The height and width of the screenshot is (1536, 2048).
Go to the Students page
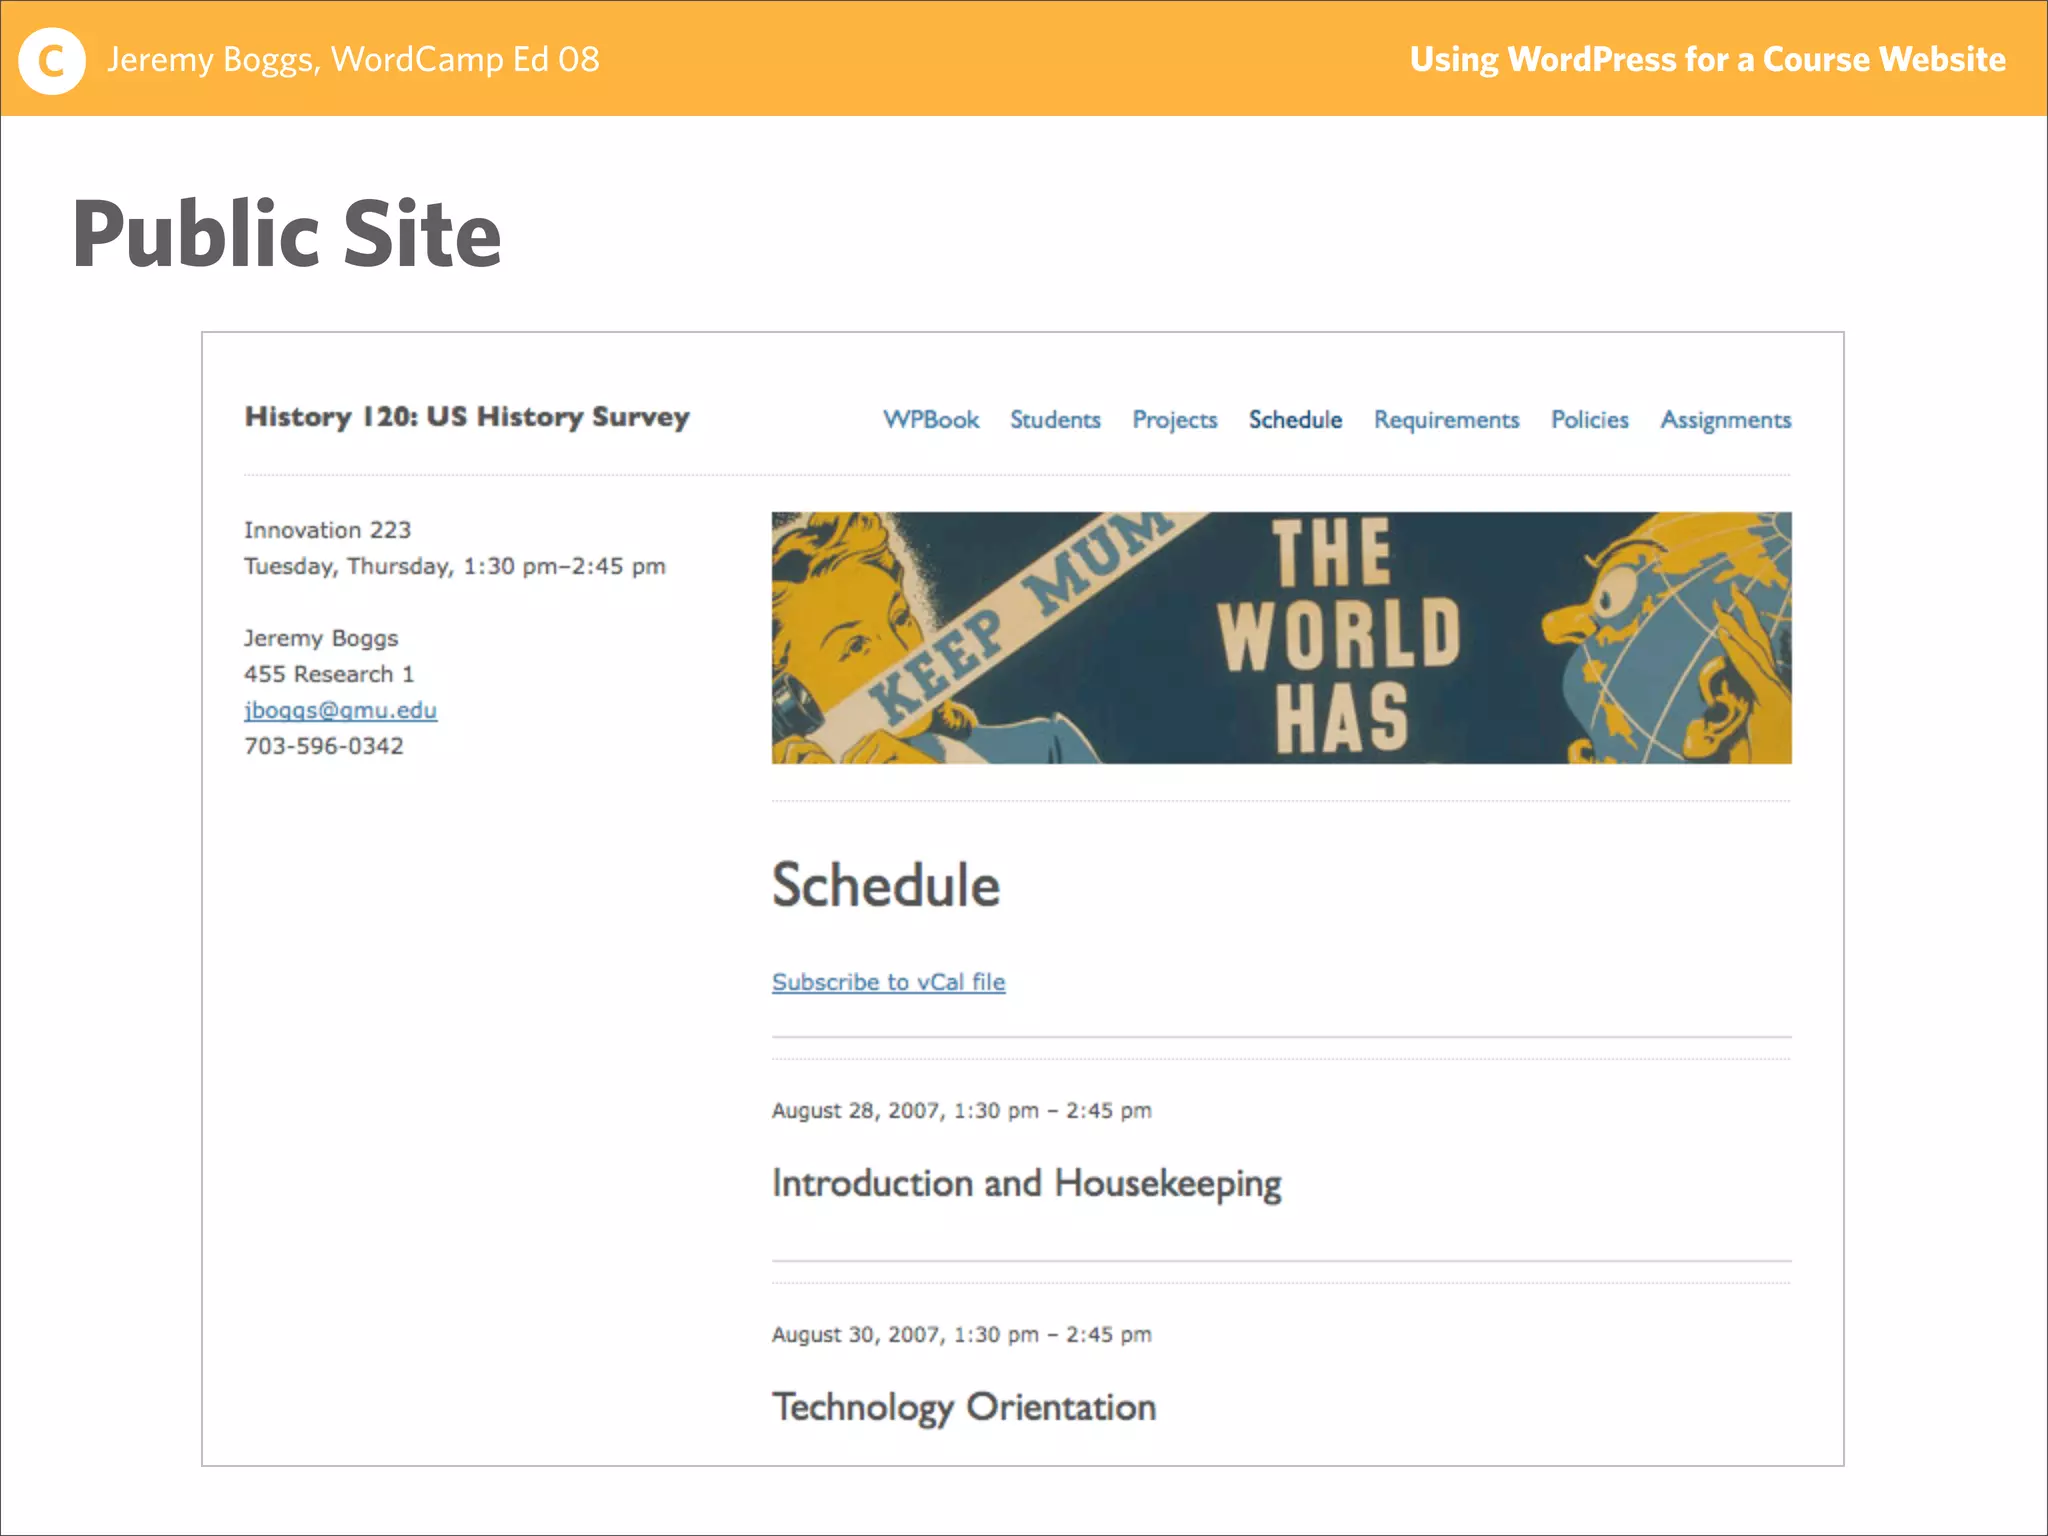(1055, 420)
